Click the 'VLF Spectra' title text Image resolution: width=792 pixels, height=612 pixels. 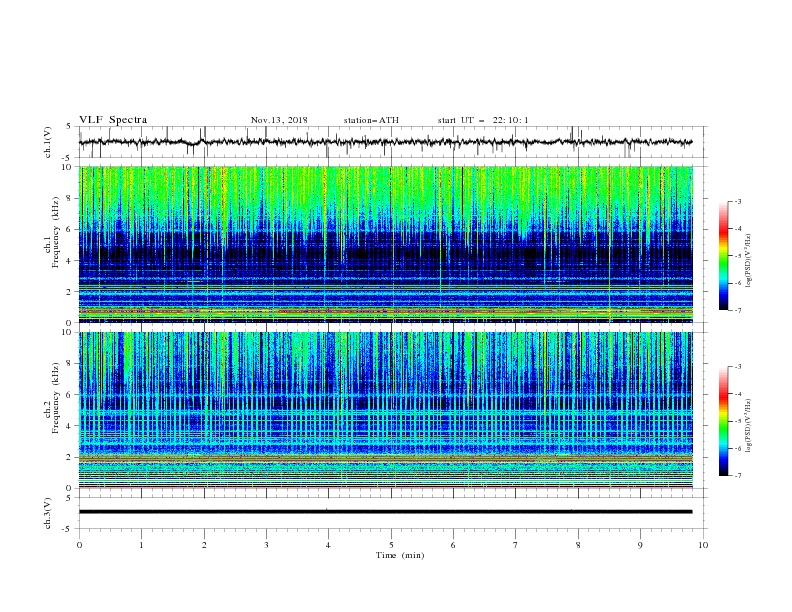[x=113, y=120]
